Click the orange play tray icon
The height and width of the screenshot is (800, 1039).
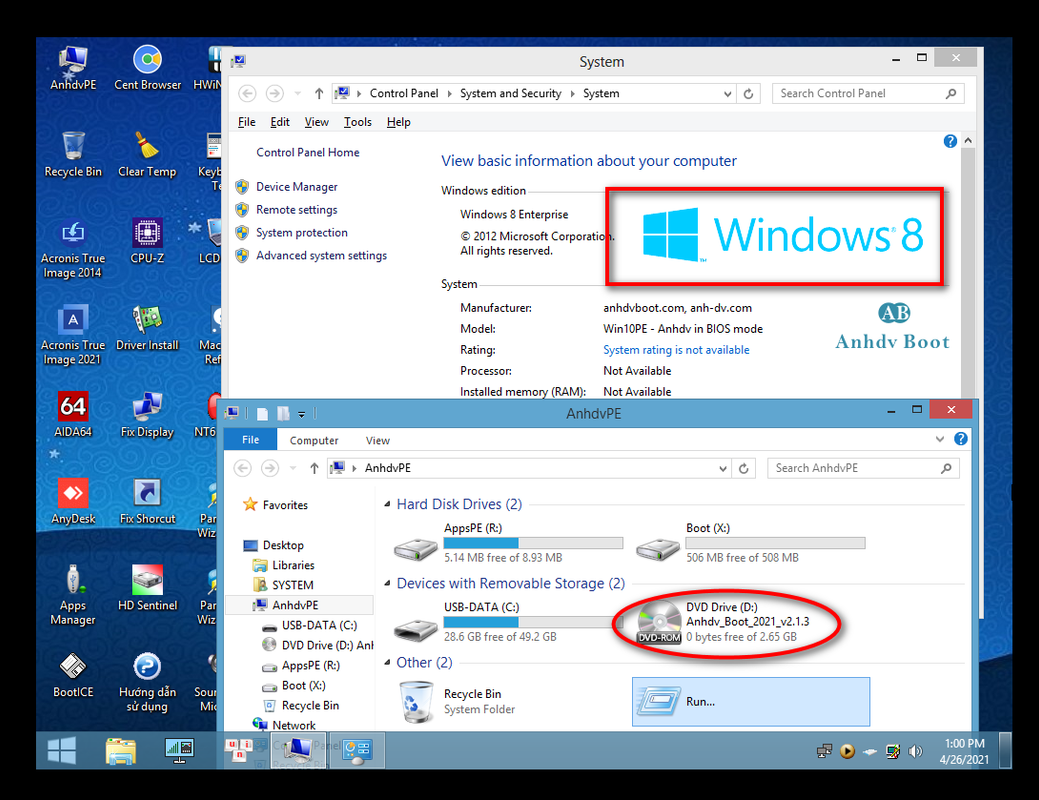847,751
